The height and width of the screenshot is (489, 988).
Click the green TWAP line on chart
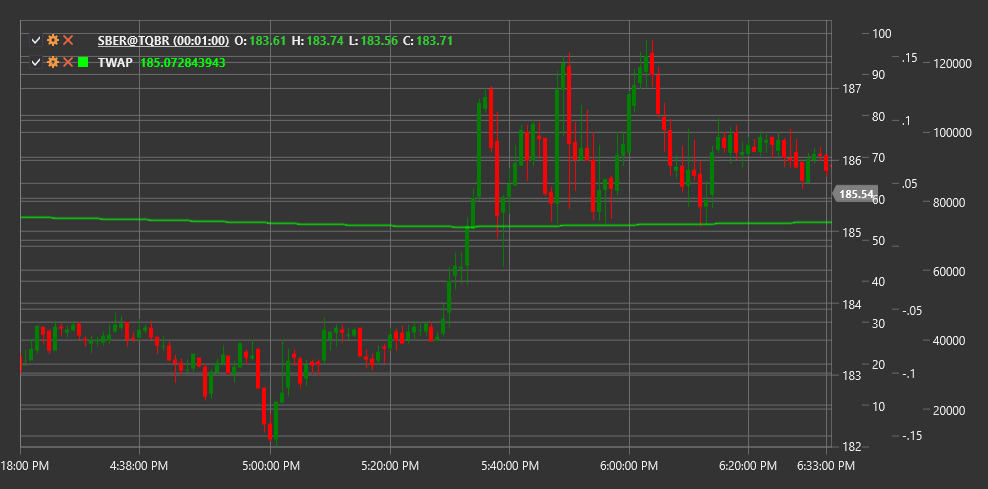pos(426,225)
